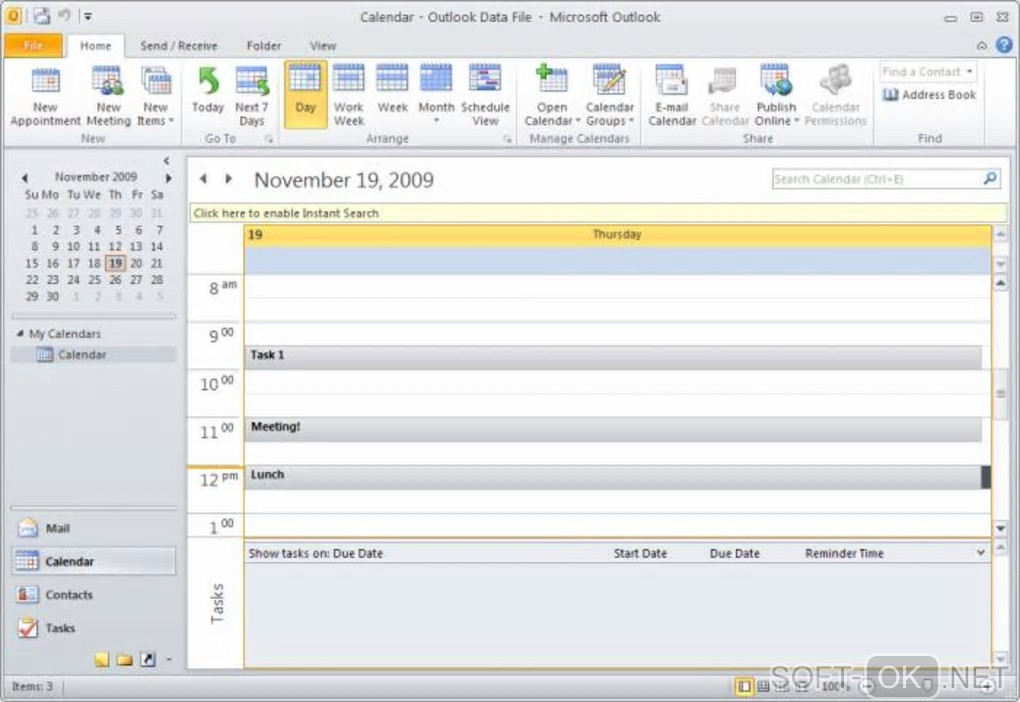The height and width of the screenshot is (702, 1020).
Task: Switch to Day view
Action: pos(305,95)
